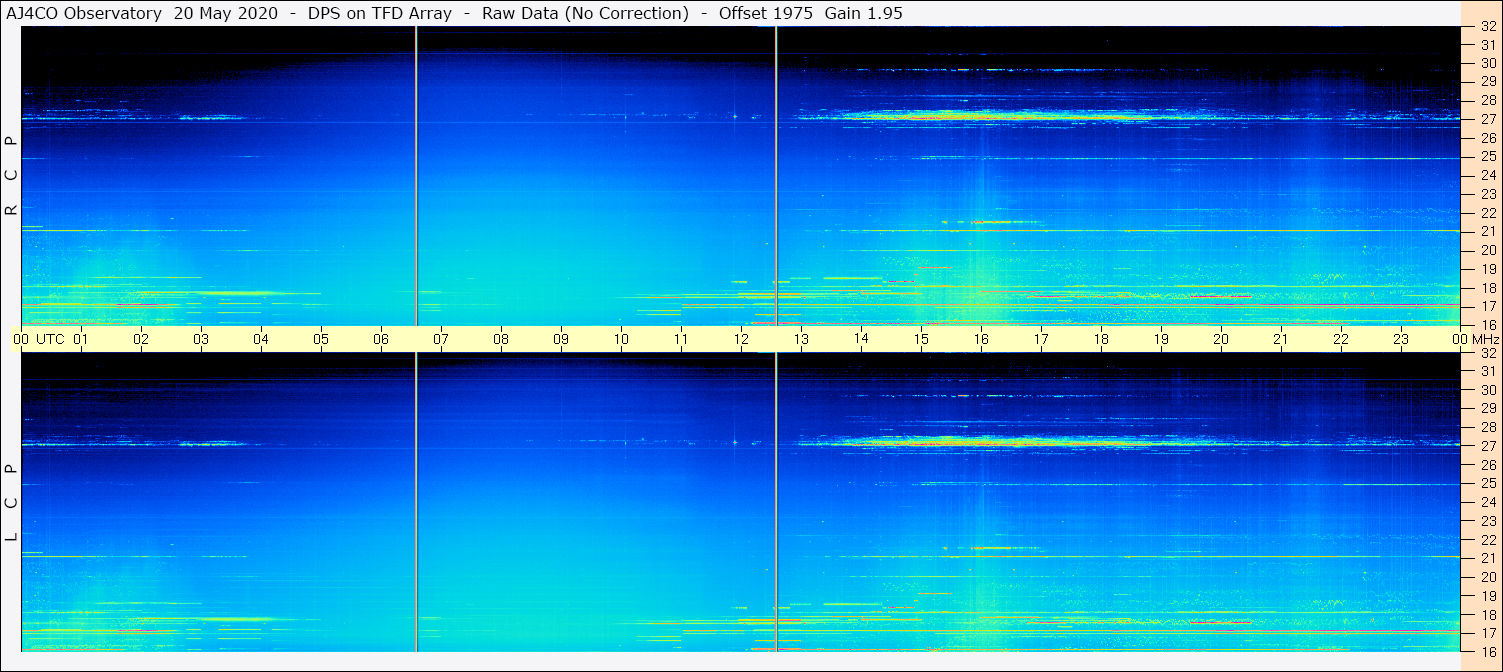Screen dimensions: 1503x672
Task: Click the 16 MHz label of LCP panel
Action: point(1487,651)
